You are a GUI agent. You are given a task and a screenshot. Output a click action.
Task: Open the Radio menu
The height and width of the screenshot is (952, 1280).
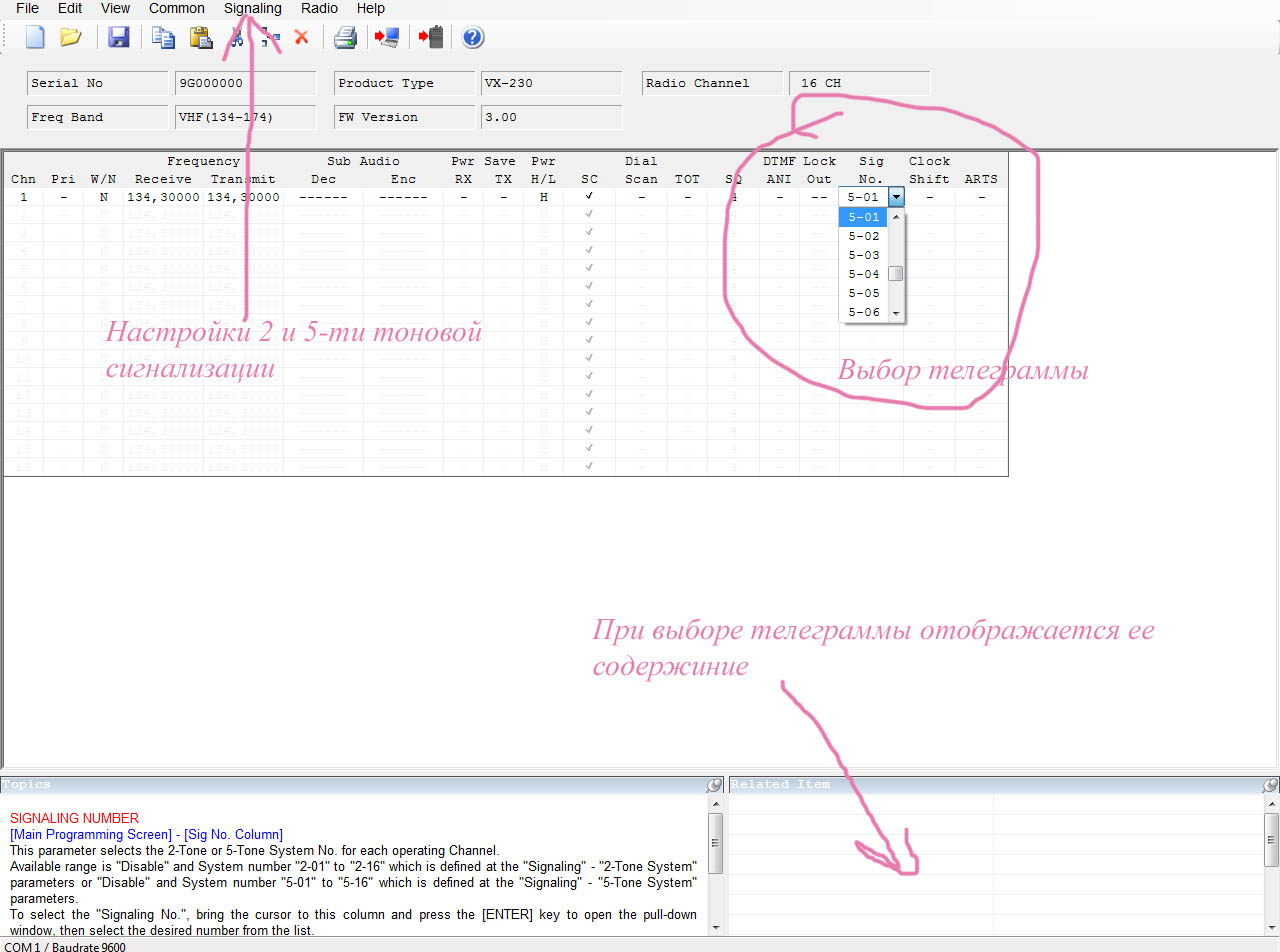click(320, 8)
